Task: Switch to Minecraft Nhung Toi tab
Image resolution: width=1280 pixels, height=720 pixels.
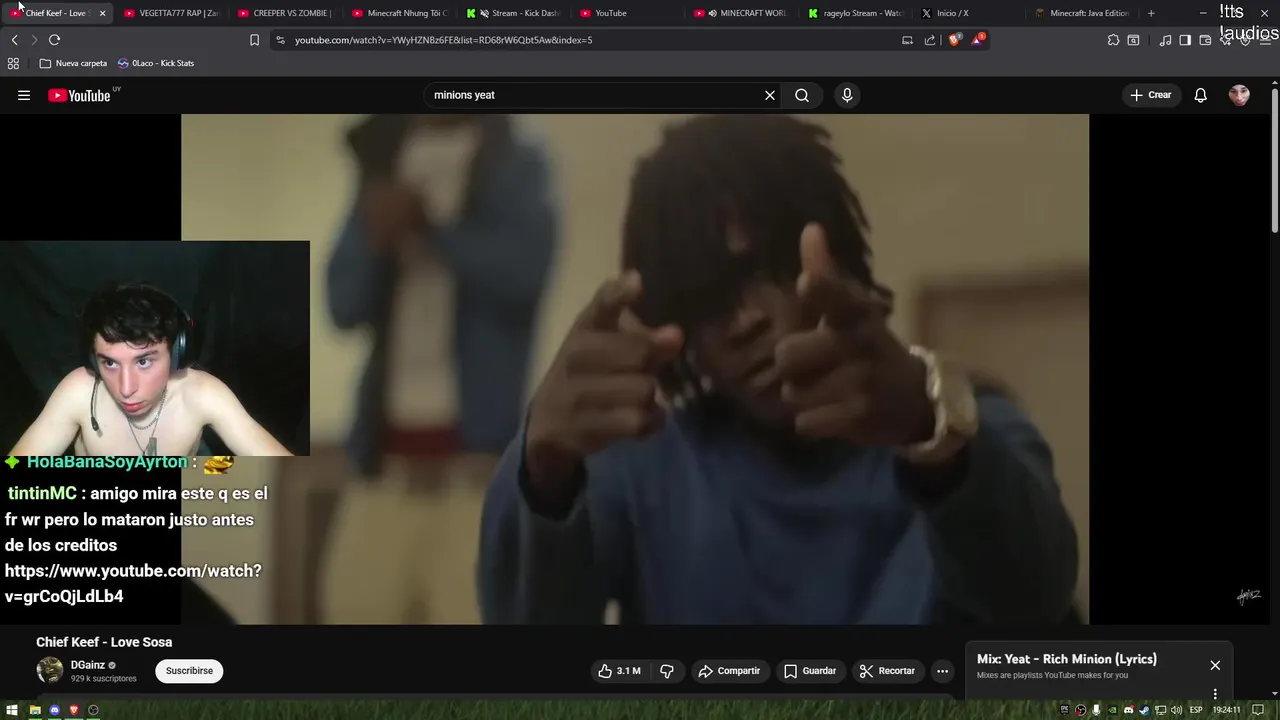Action: 399,13
